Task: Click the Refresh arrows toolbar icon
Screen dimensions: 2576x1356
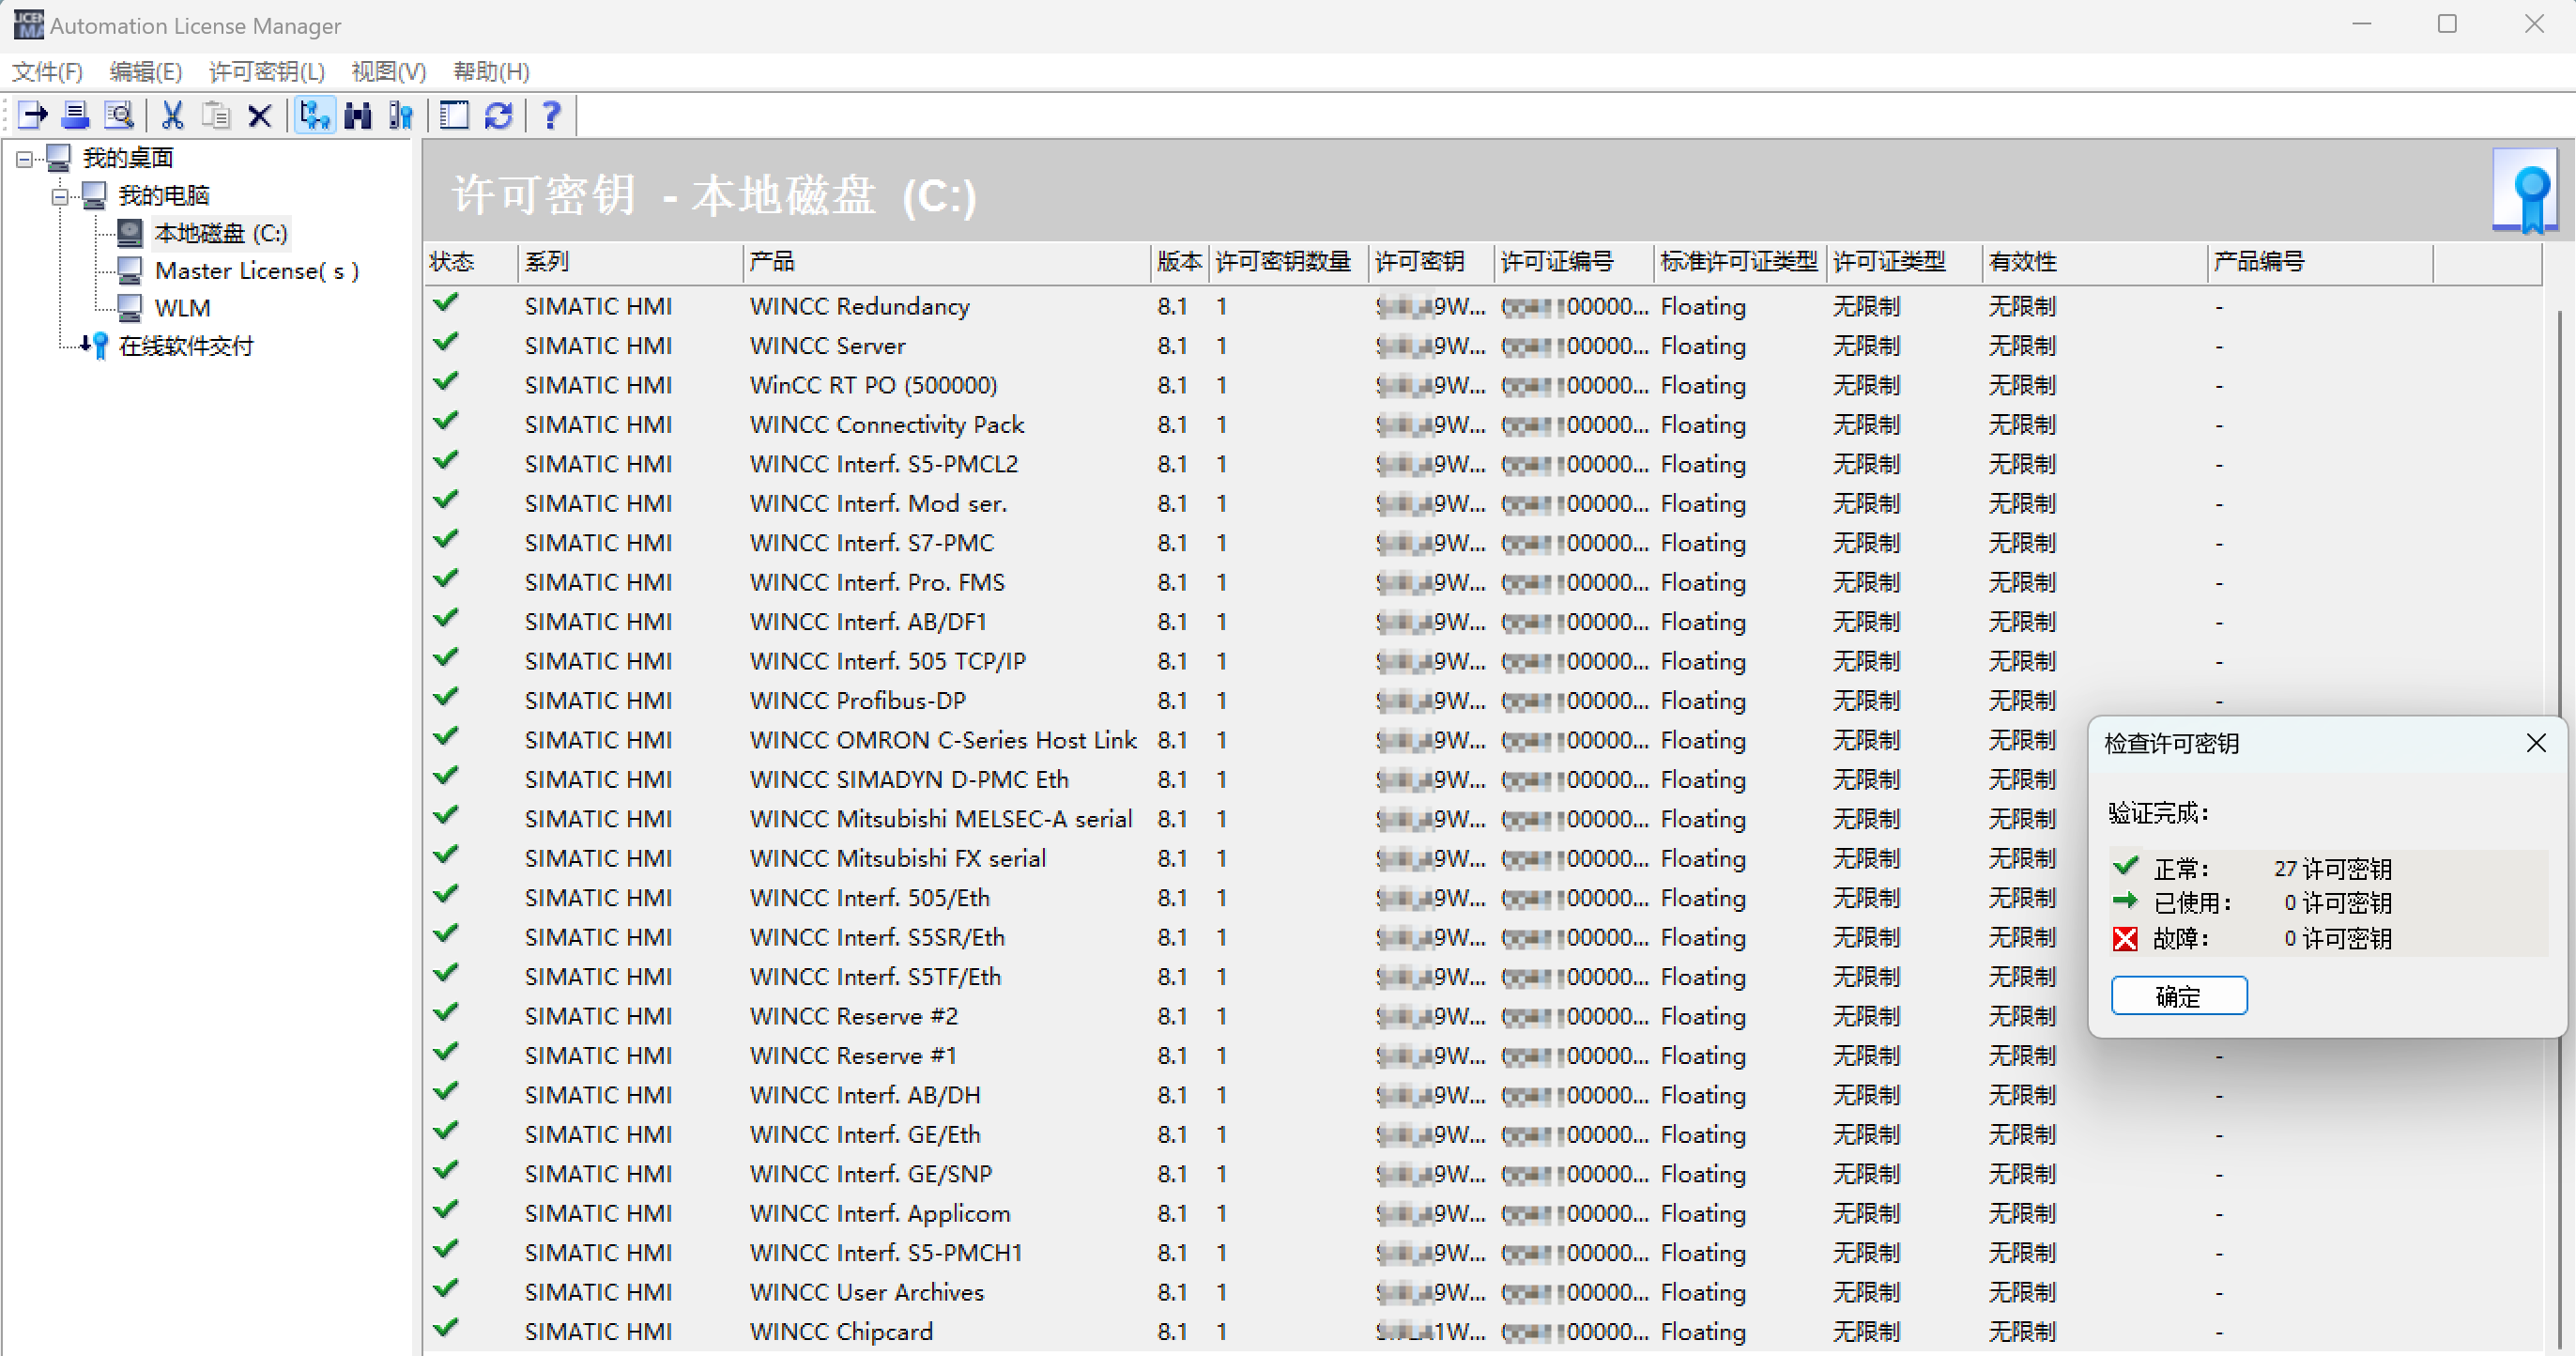Action: pos(498,116)
